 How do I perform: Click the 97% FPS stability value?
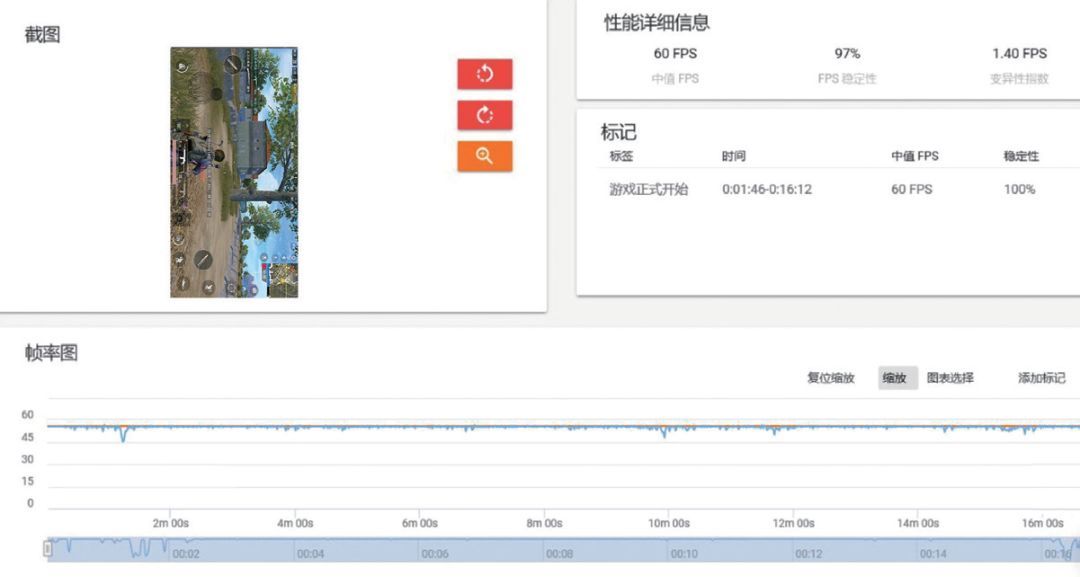847,54
